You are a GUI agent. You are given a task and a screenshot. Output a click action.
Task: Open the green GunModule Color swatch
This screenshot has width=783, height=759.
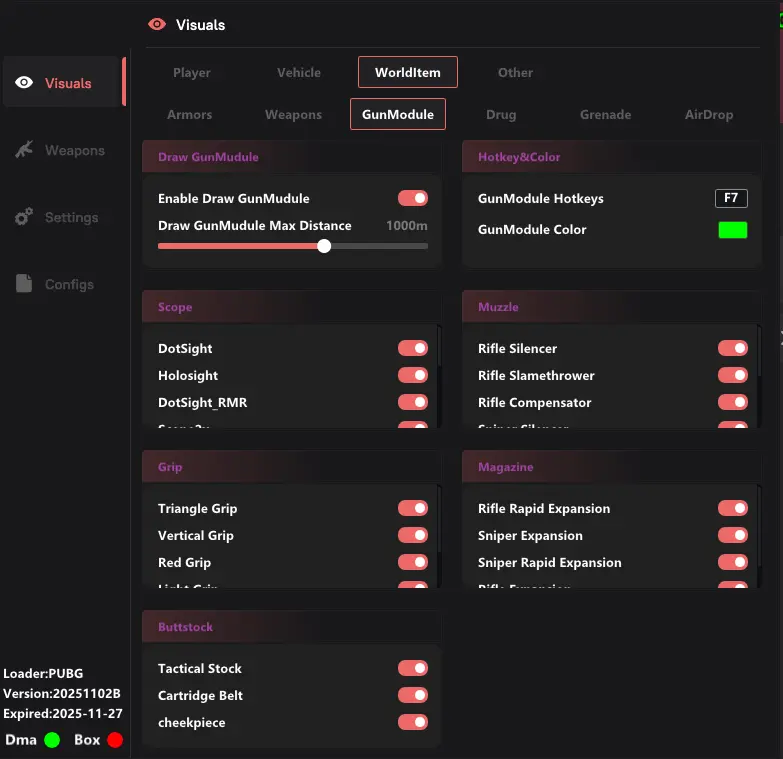pos(732,230)
